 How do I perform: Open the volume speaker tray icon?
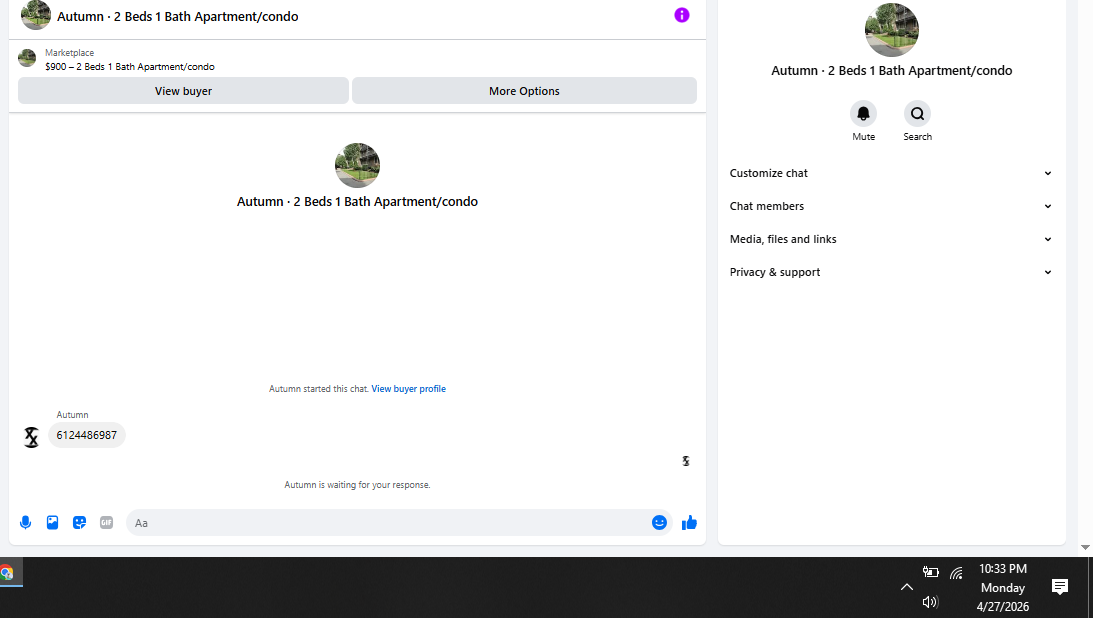tap(931, 602)
